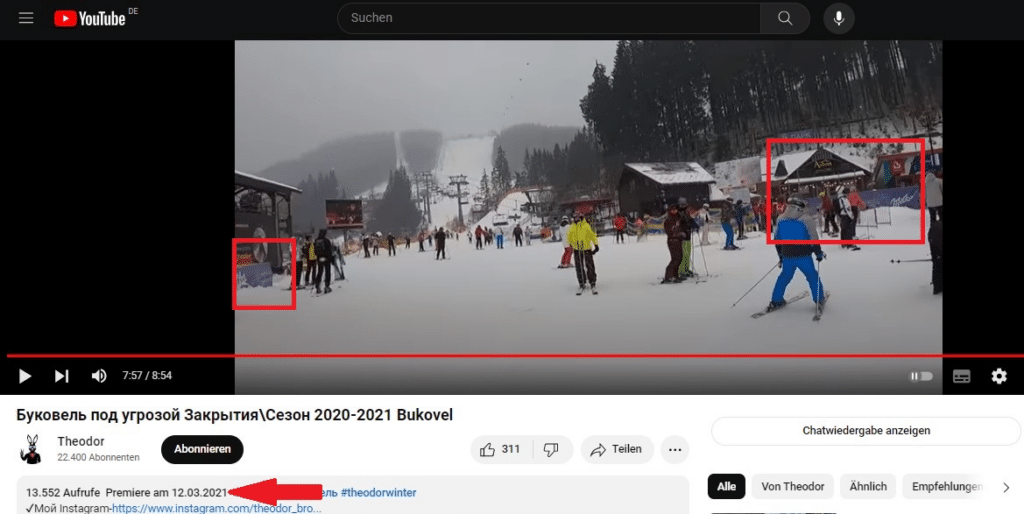Expand more filter chips with arrow
This screenshot has height=514, width=1024.
click(1006, 487)
